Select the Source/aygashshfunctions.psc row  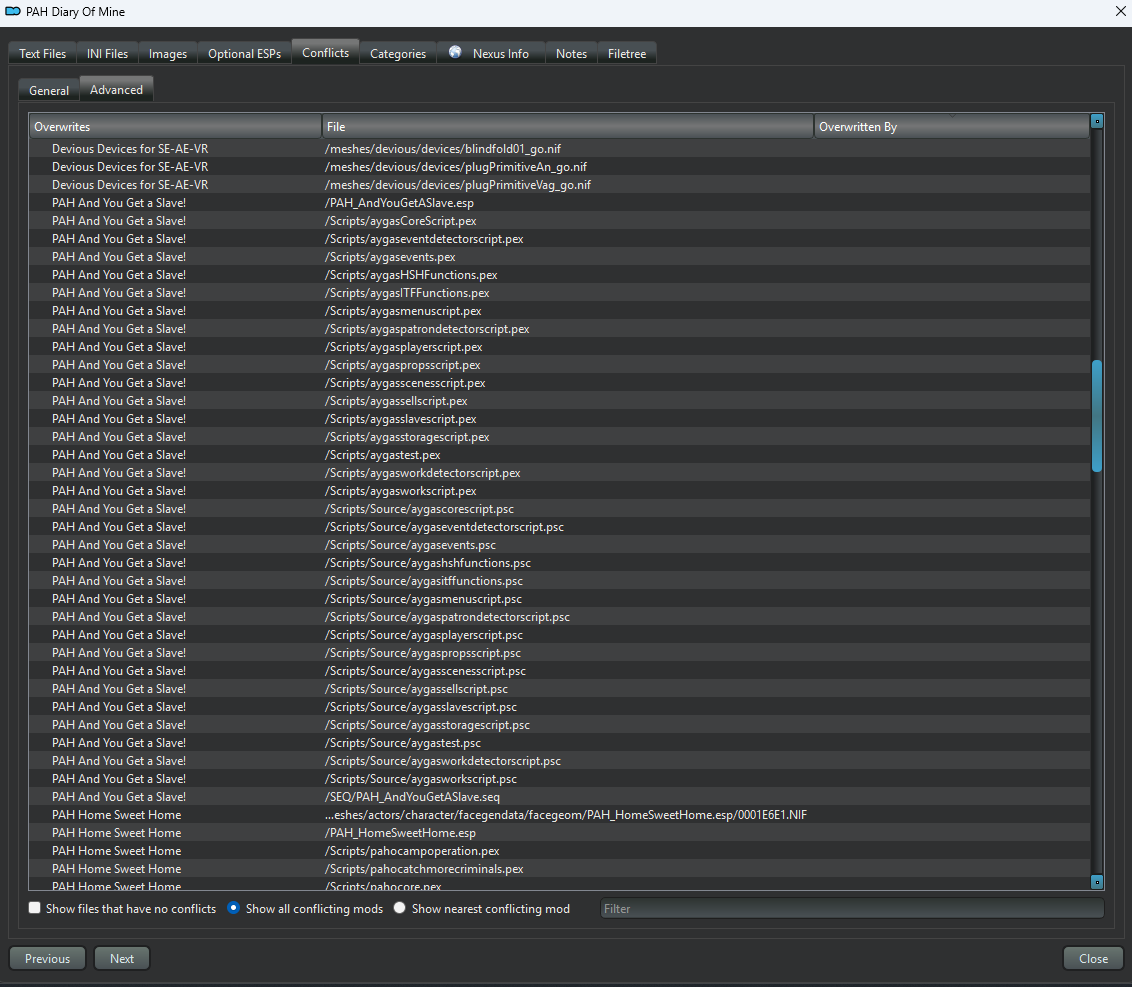pyautogui.click(x=560, y=563)
